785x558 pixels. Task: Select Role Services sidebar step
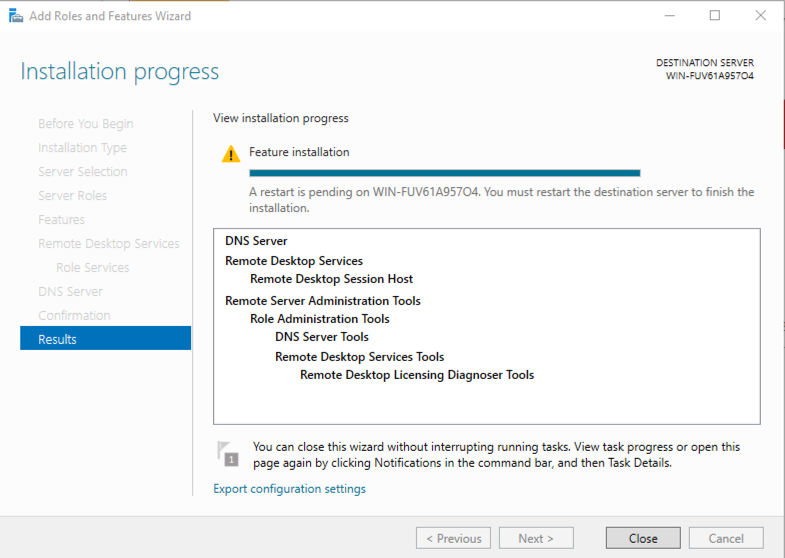93,268
